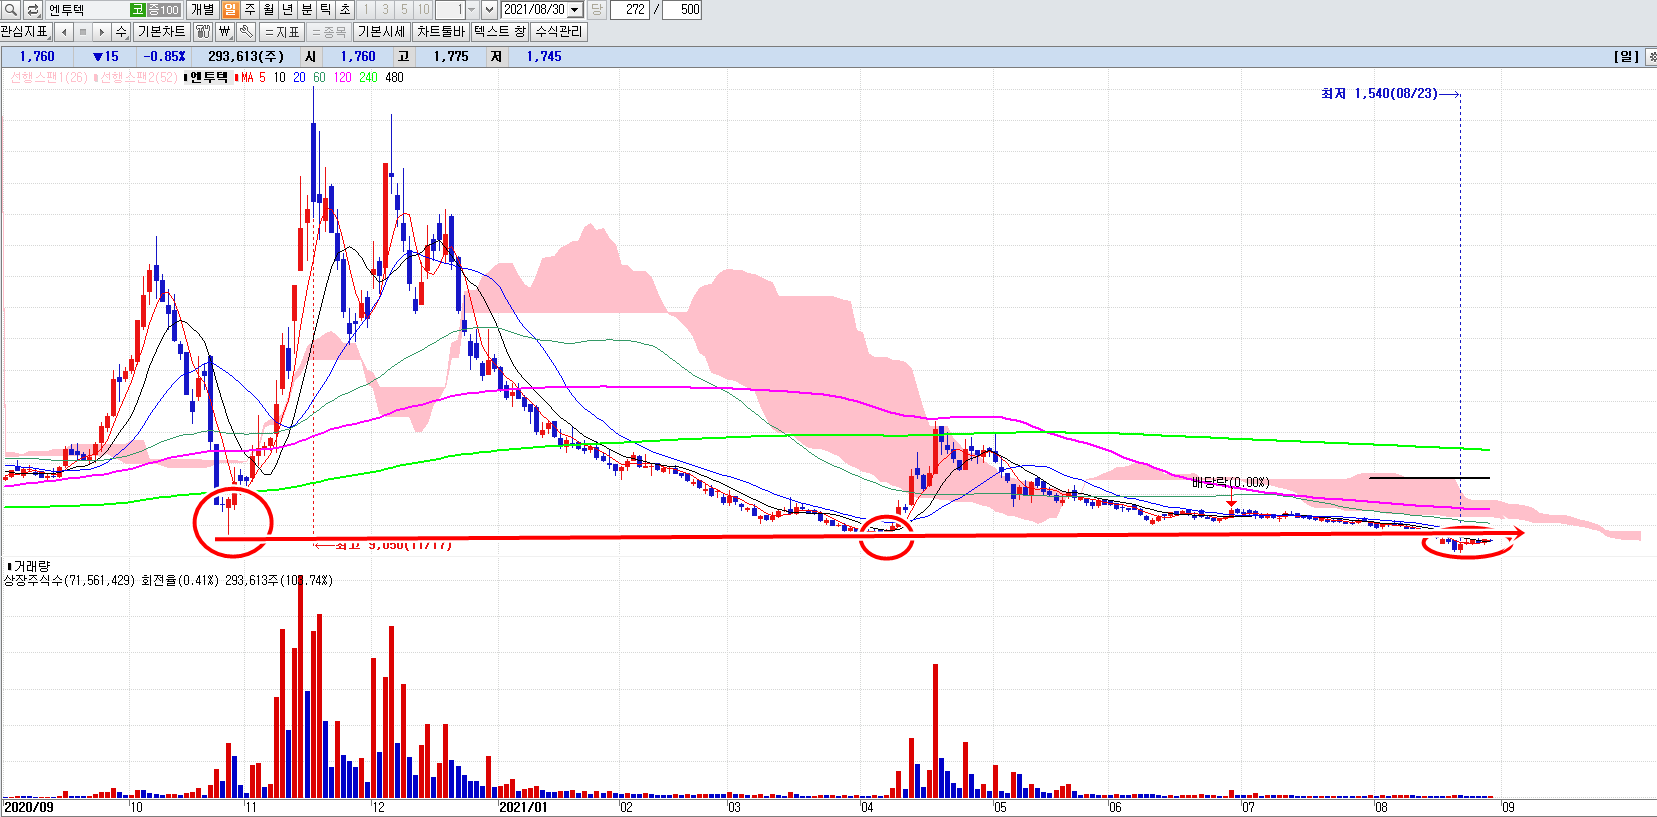
Task: Toggle the =지표 indicator link
Action: 282,32
